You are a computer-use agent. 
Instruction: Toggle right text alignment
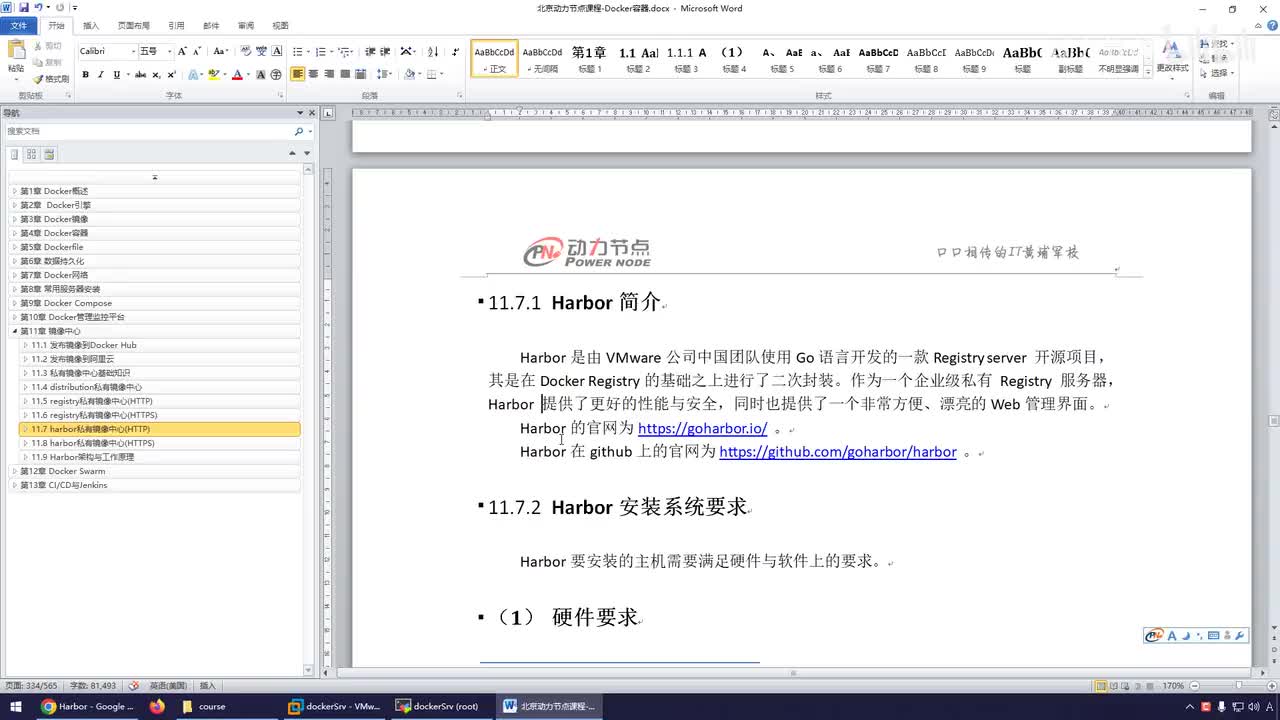[x=329, y=74]
